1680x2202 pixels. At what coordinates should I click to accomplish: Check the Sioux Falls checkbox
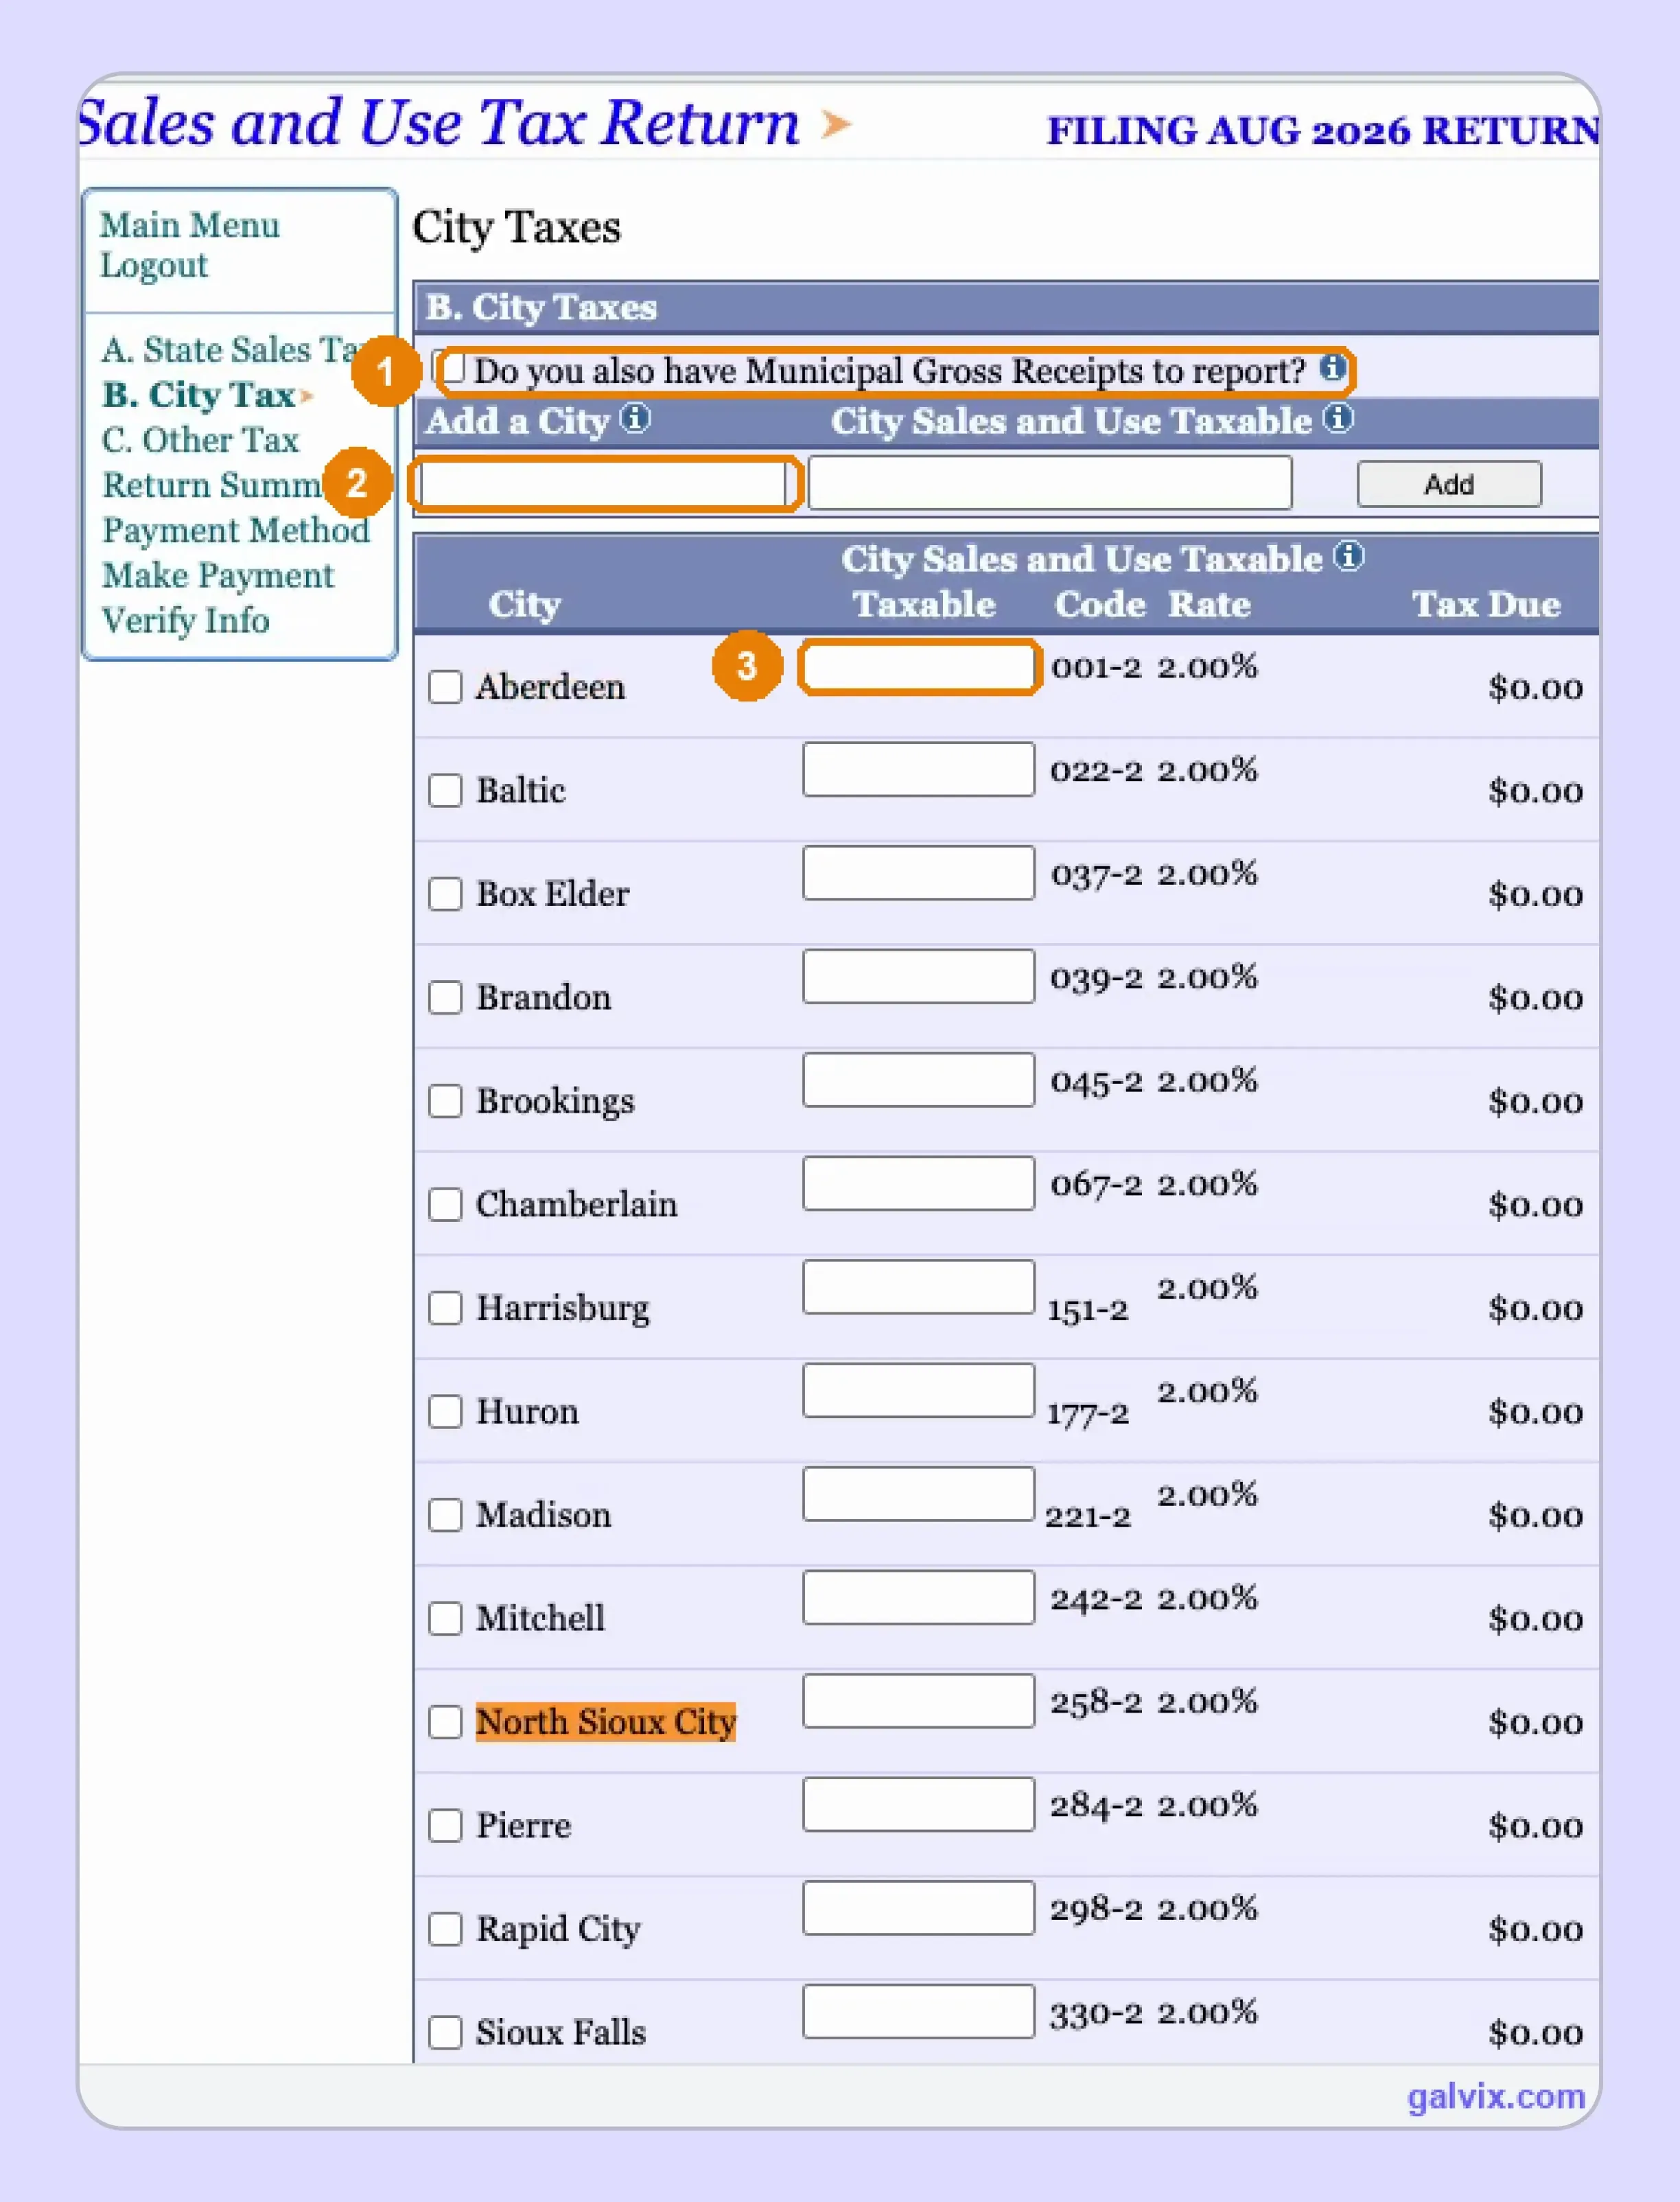click(445, 2033)
